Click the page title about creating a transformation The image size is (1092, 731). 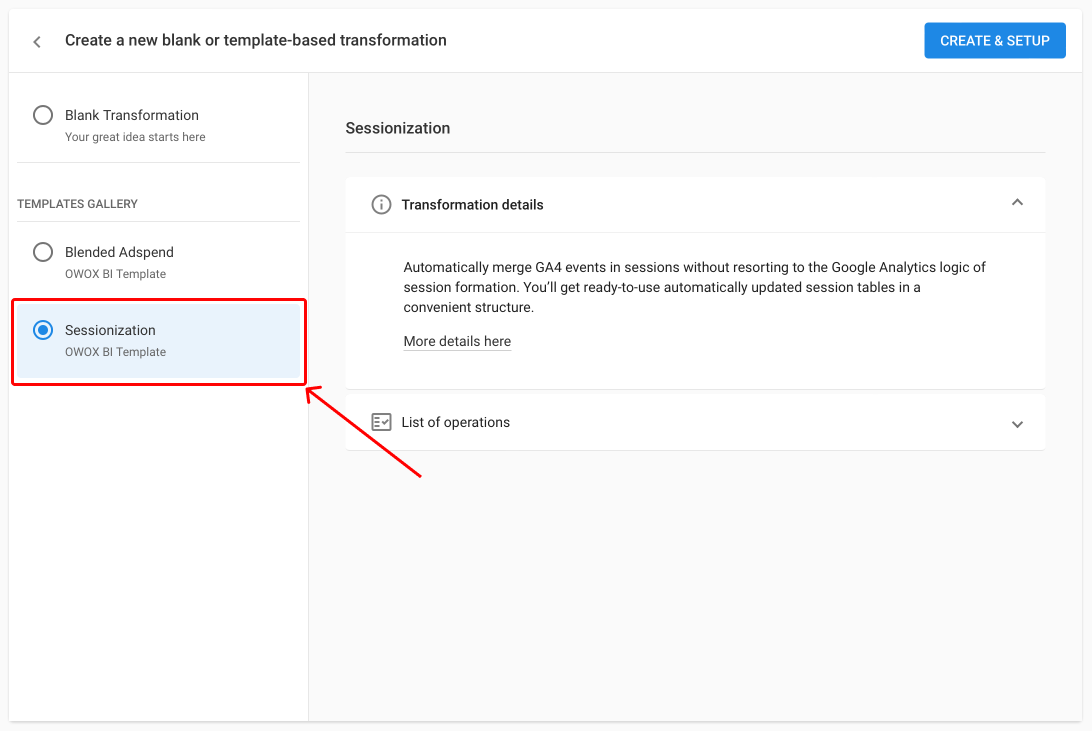pos(256,40)
